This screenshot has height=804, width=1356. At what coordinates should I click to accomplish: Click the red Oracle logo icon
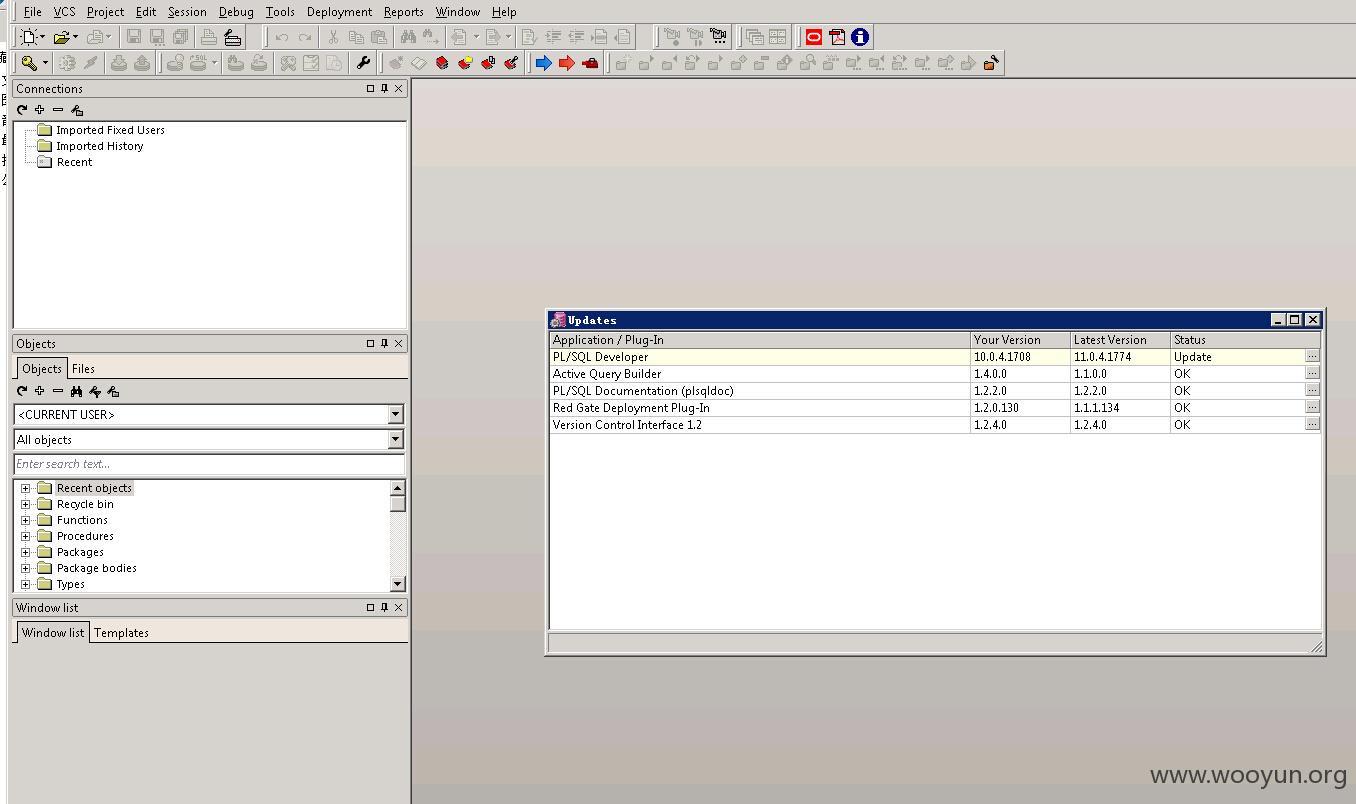814,37
